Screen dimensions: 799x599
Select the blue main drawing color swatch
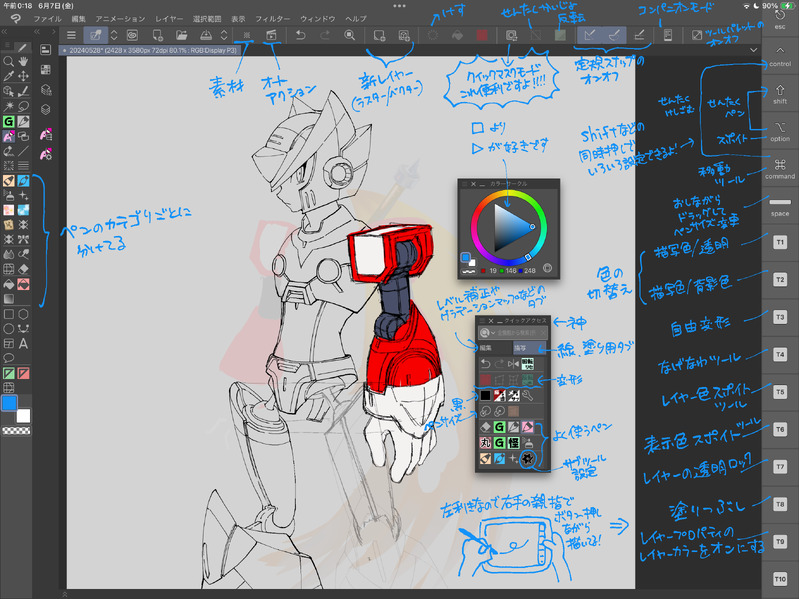tap(9, 403)
